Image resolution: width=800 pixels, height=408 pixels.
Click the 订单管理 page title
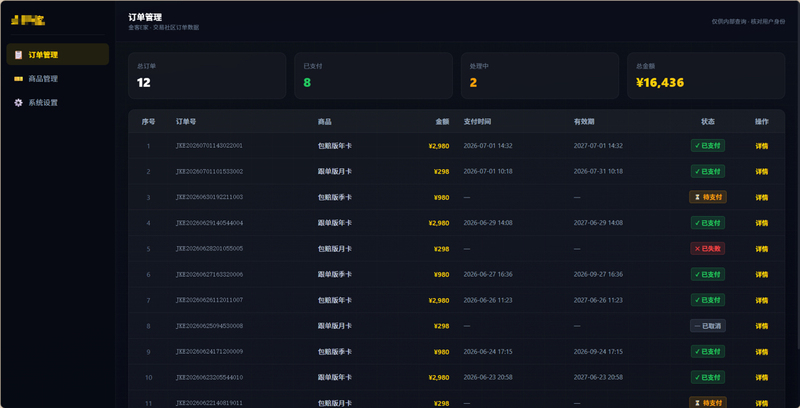click(145, 17)
